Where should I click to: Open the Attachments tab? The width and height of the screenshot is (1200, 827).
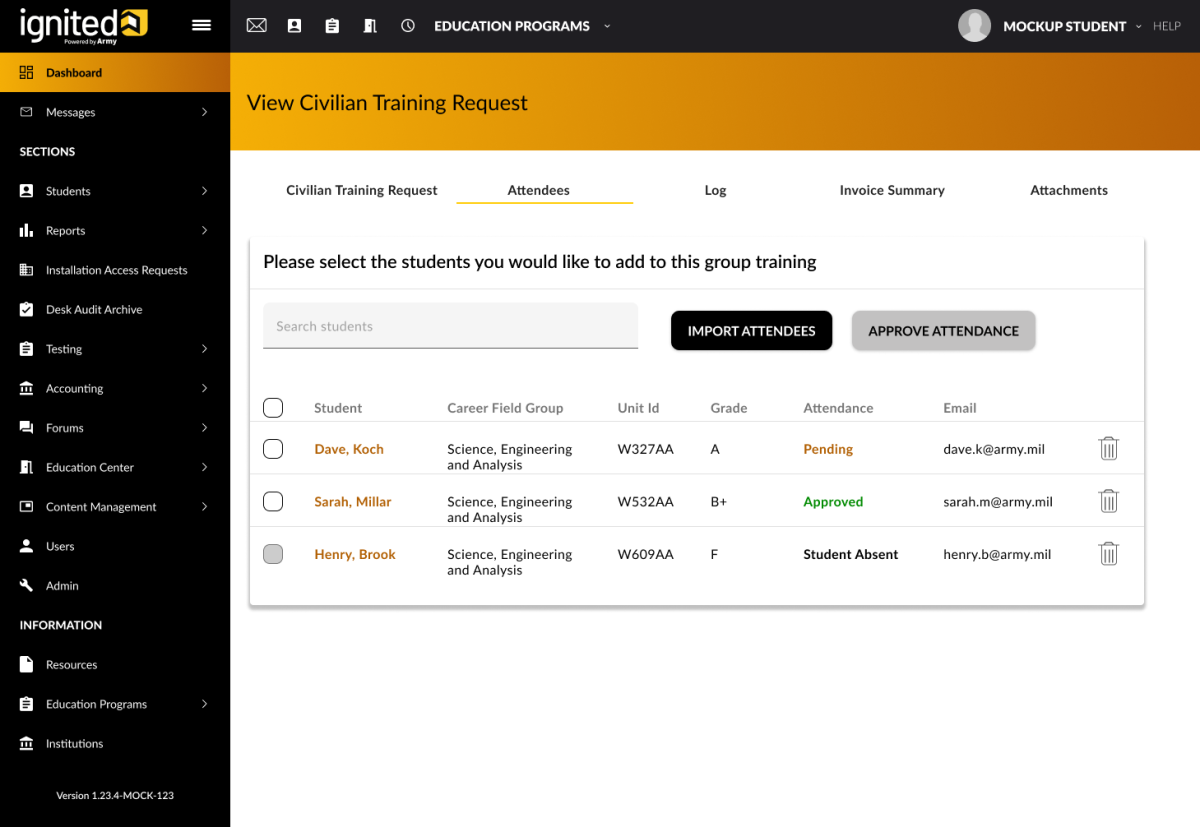click(x=1068, y=190)
